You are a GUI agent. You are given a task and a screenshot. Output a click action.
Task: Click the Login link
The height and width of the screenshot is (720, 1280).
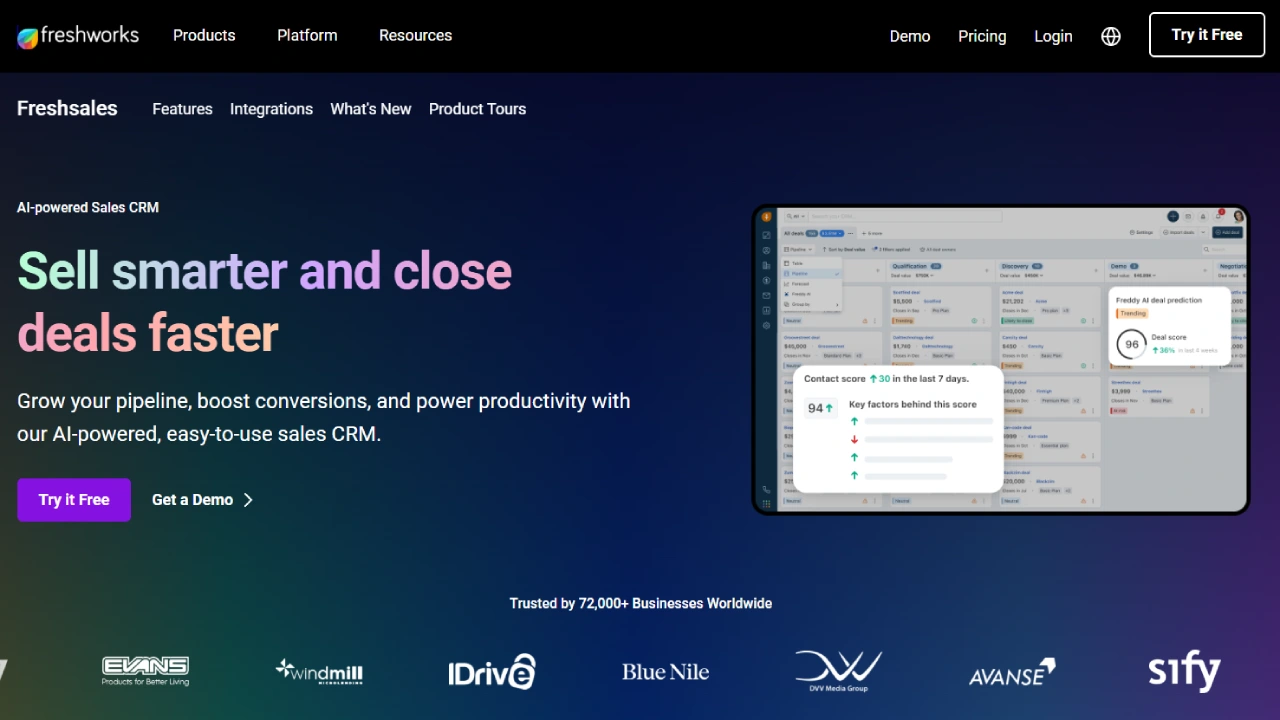[1053, 36]
